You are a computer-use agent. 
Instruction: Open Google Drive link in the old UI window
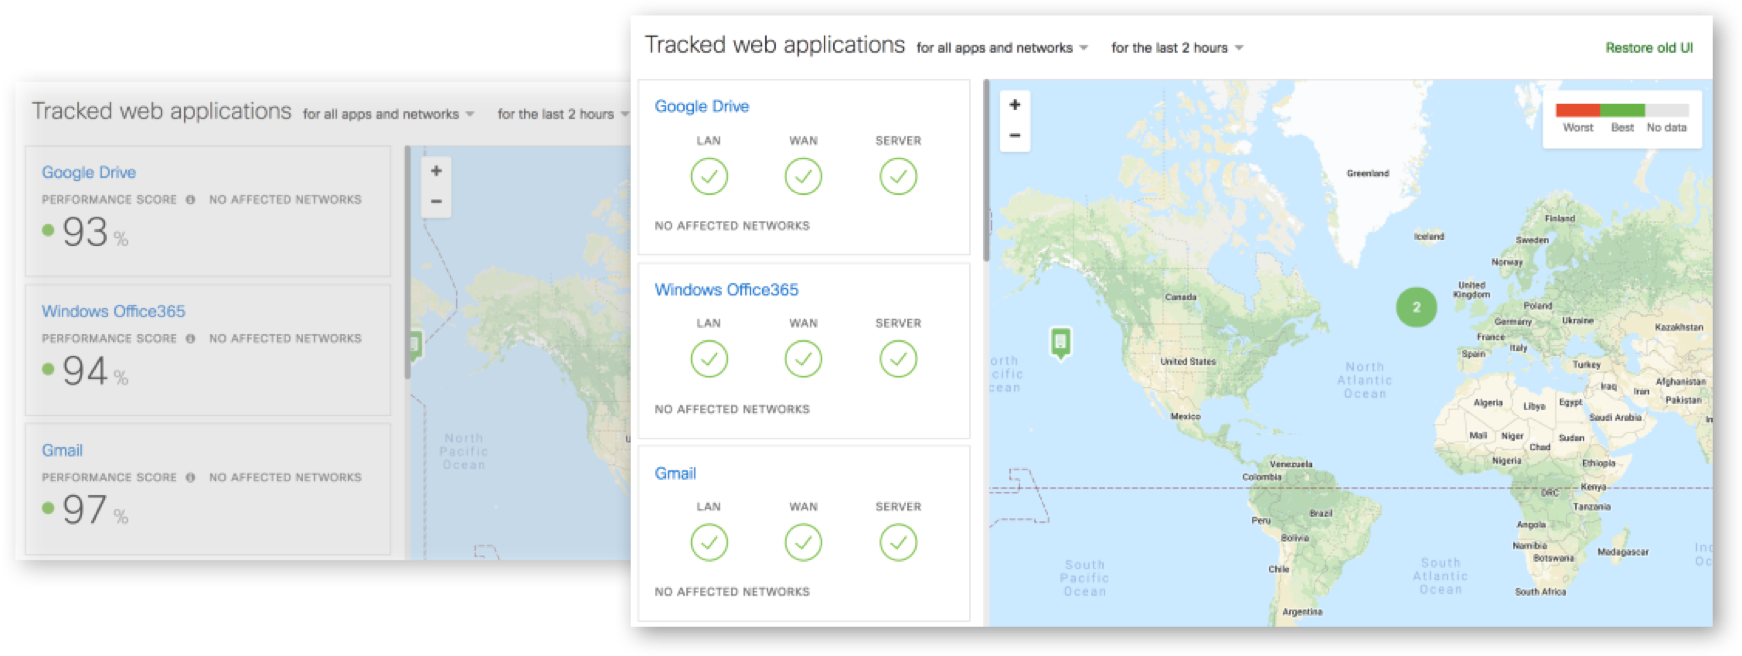(89, 172)
